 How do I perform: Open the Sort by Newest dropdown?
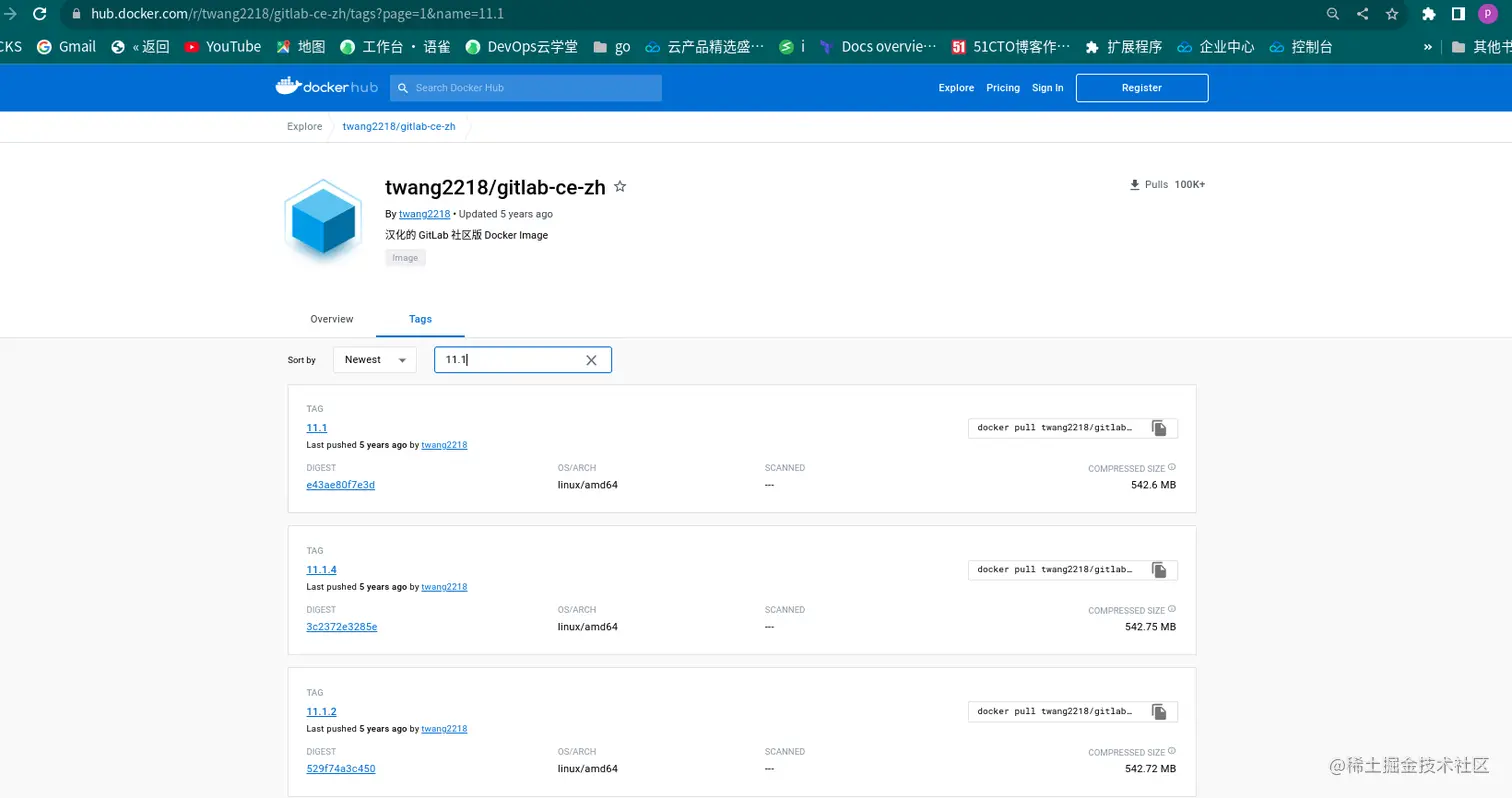[375, 360]
